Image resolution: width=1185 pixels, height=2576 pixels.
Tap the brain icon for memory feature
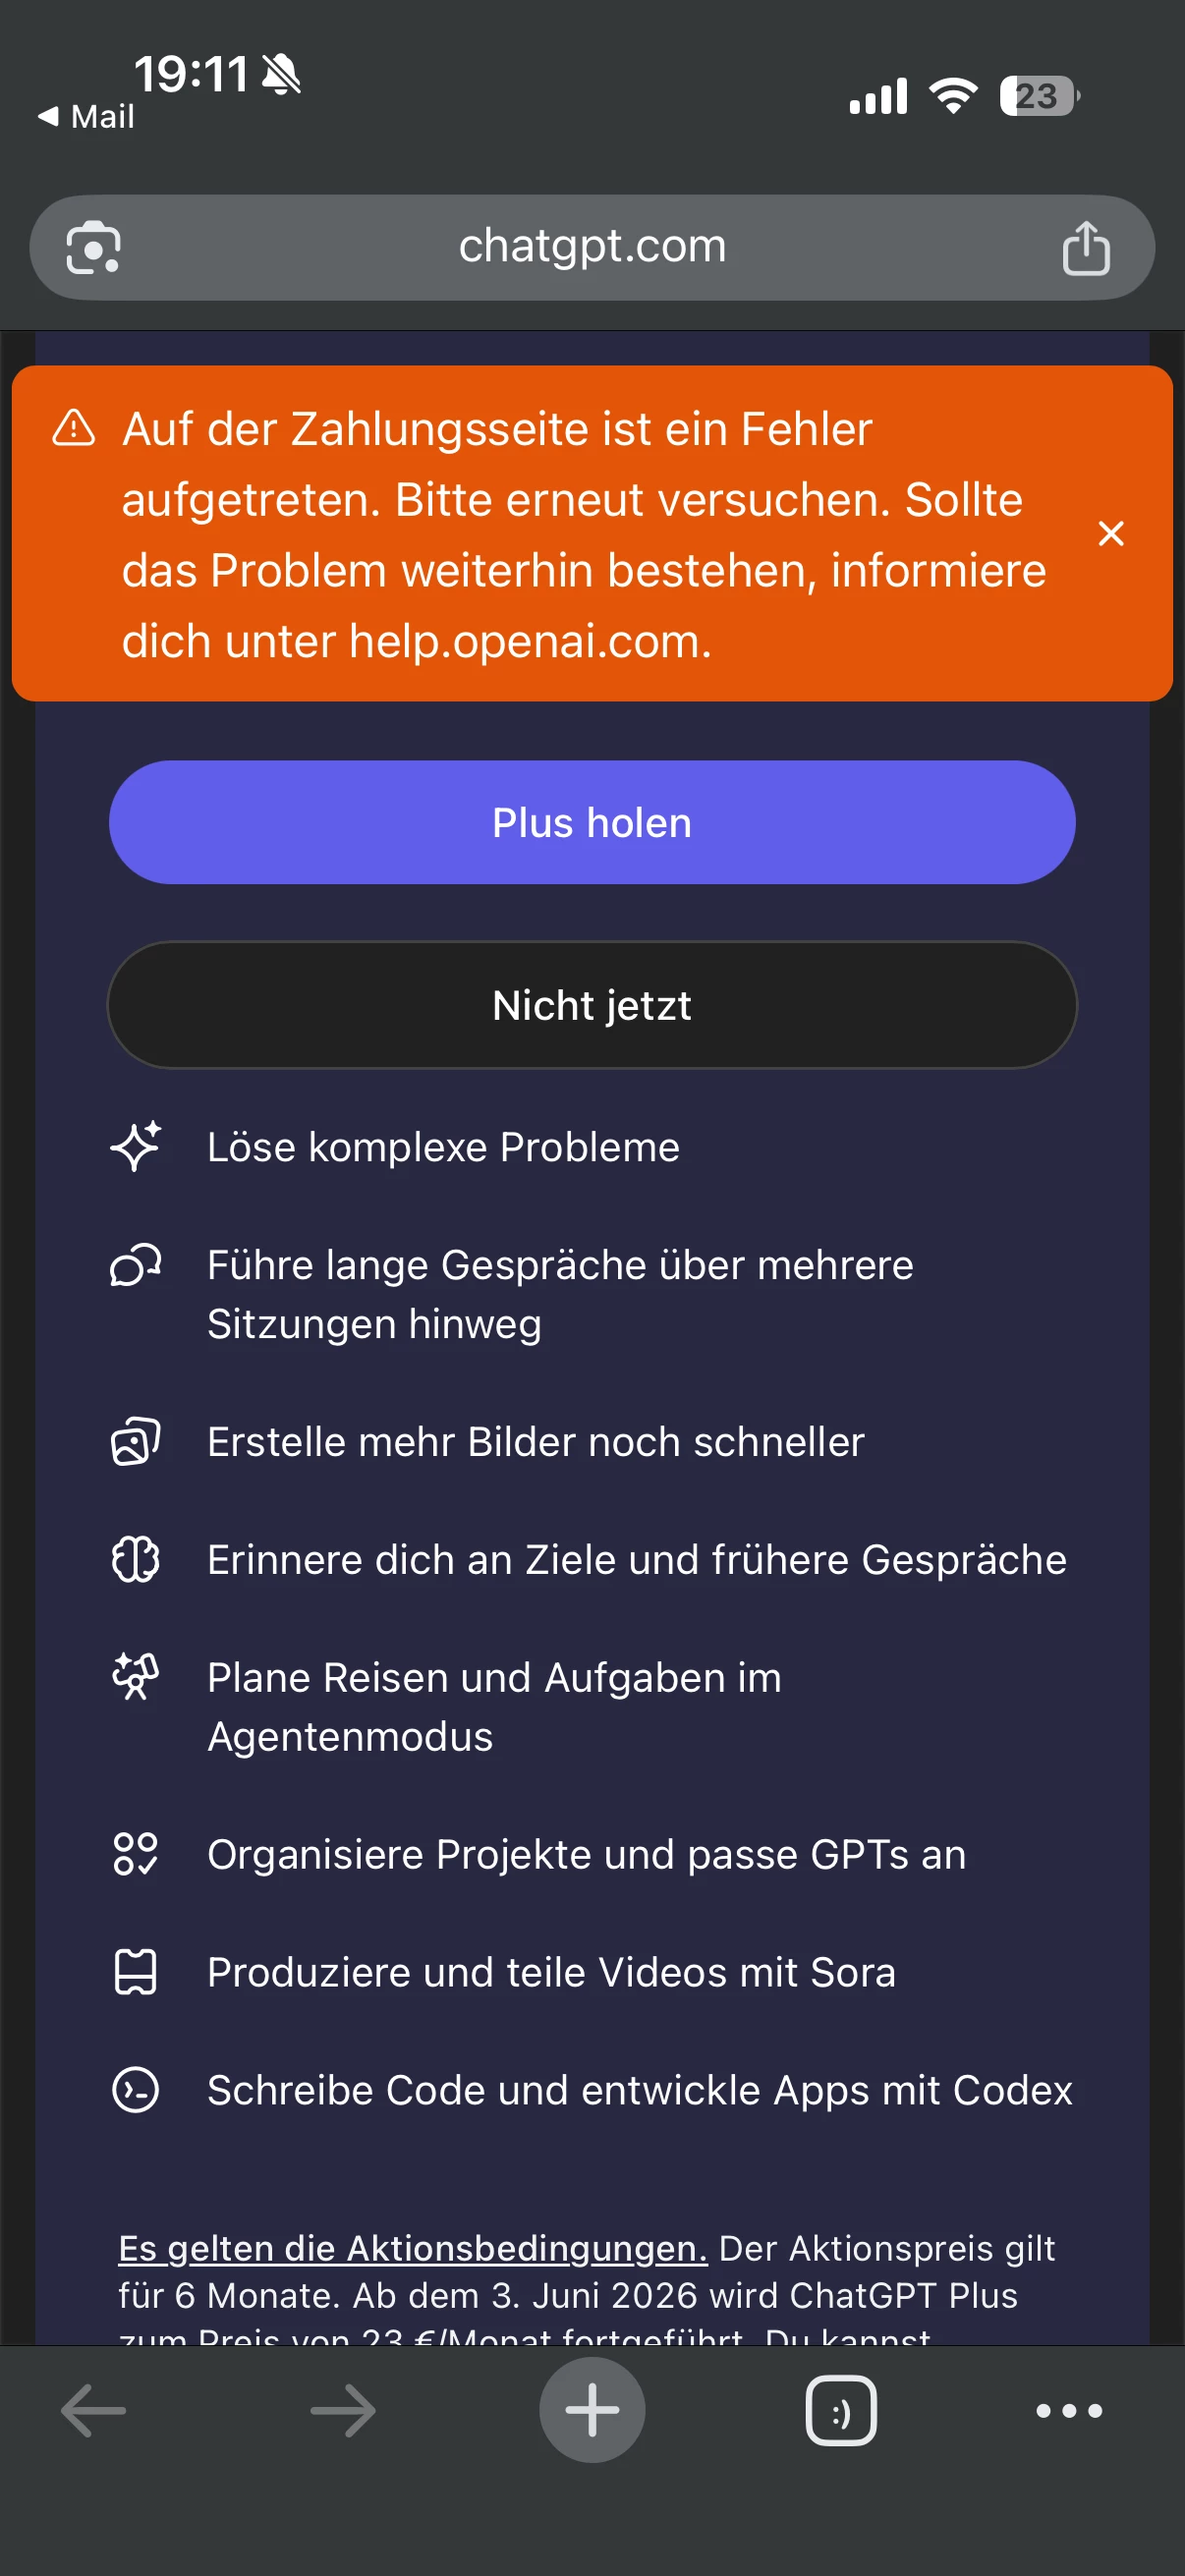click(x=136, y=1558)
